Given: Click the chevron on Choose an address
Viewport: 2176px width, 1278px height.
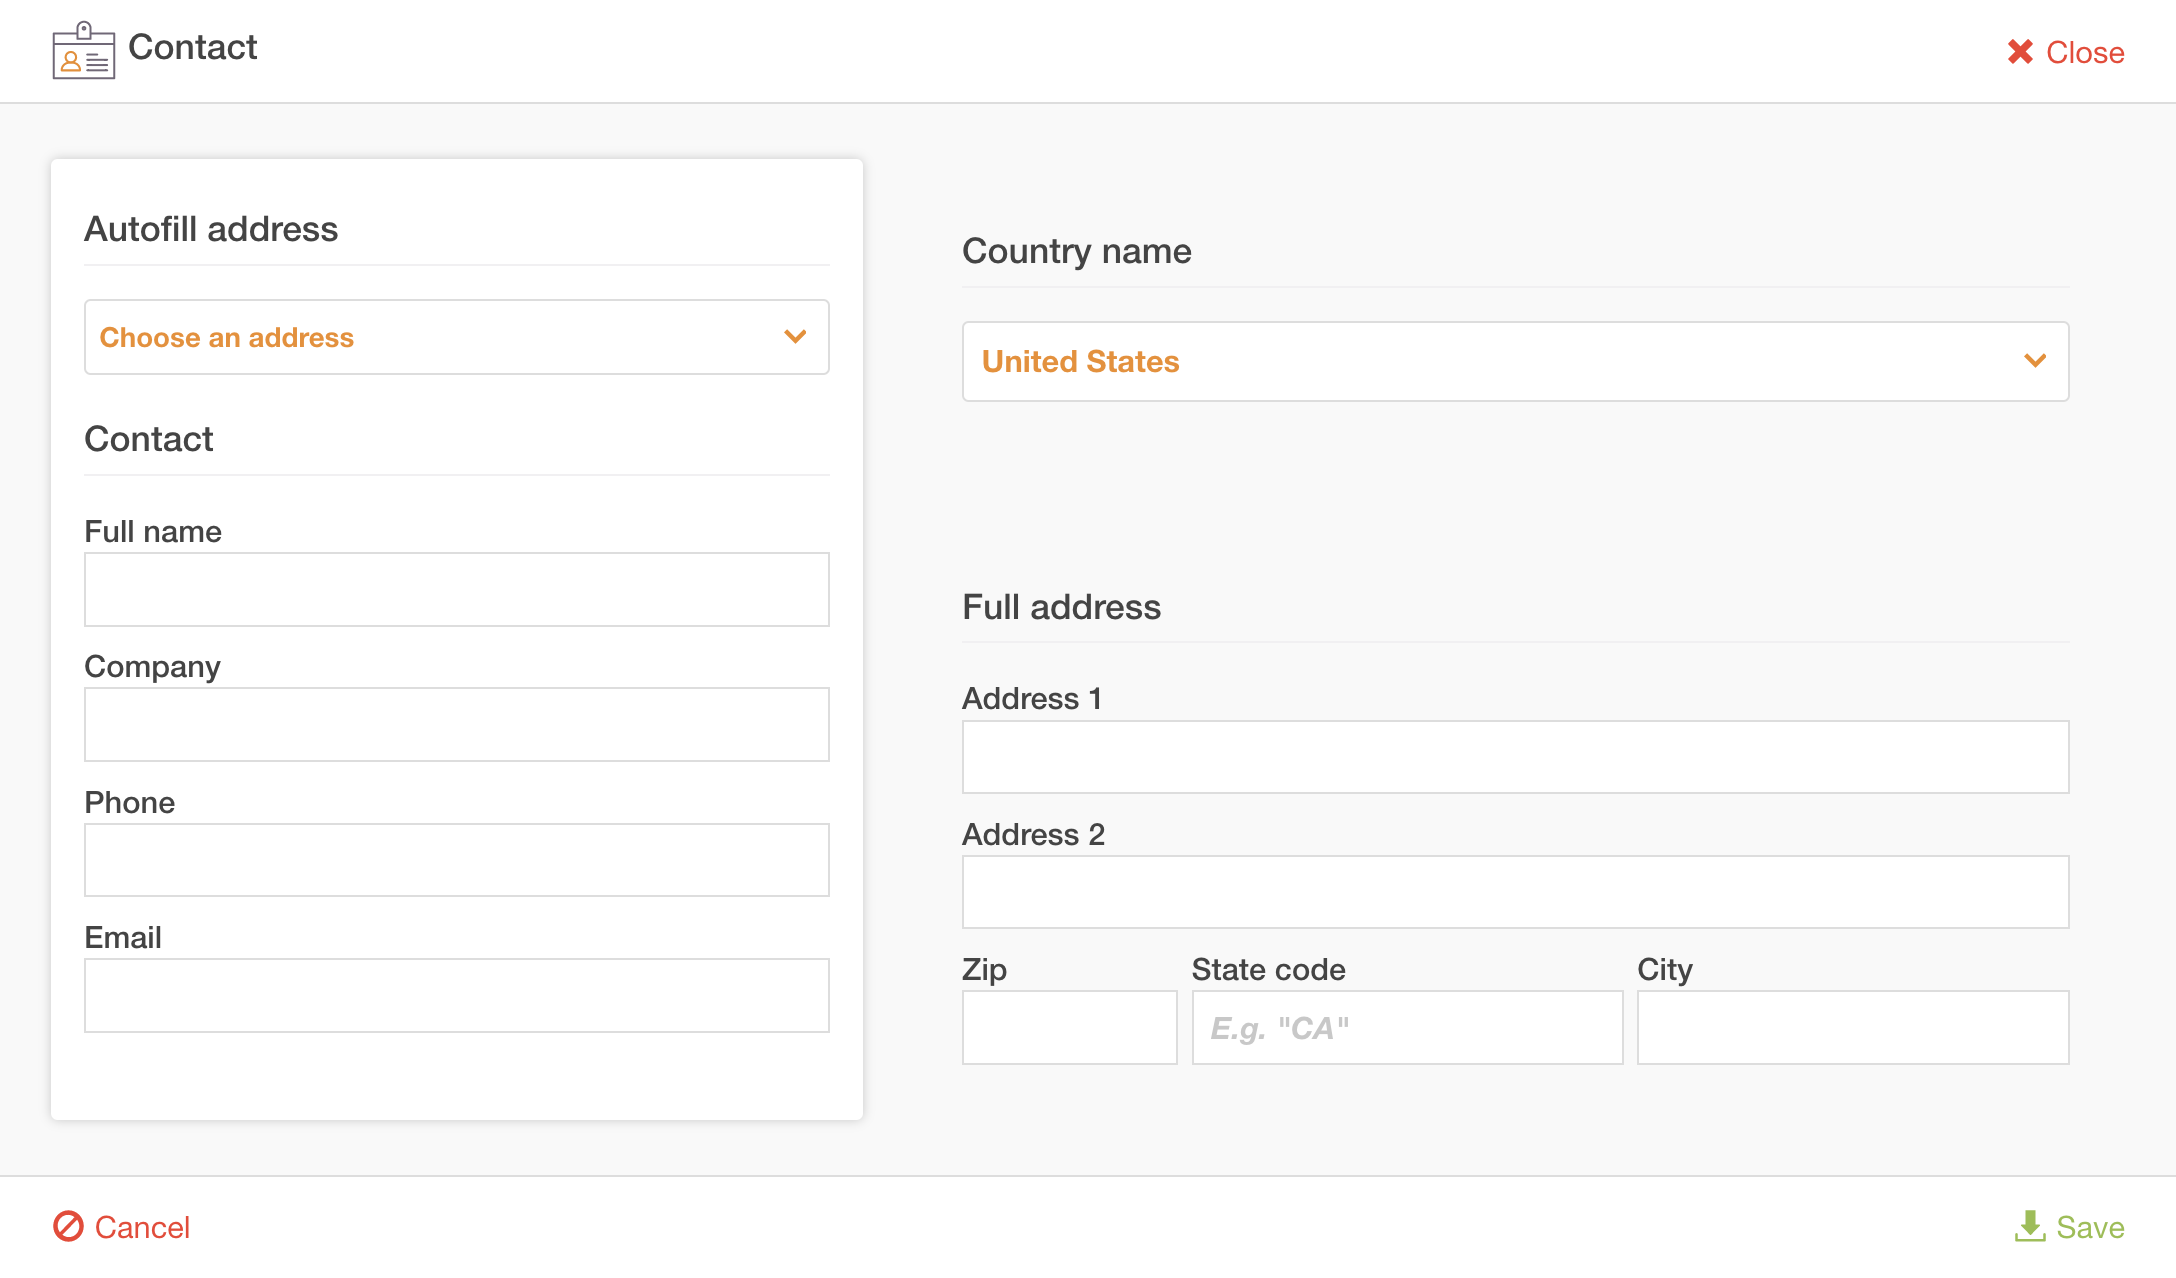Looking at the screenshot, I should tap(796, 337).
